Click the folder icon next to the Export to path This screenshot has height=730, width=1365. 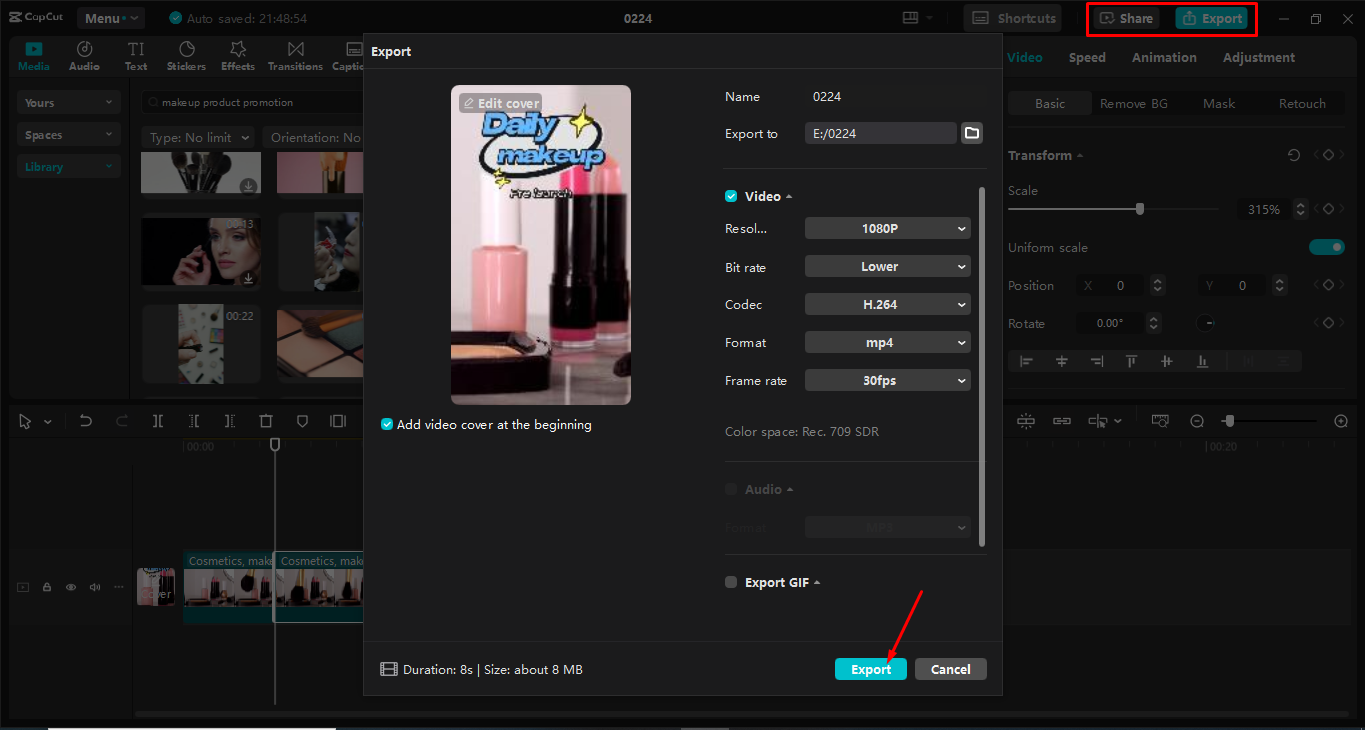click(971, 131)
